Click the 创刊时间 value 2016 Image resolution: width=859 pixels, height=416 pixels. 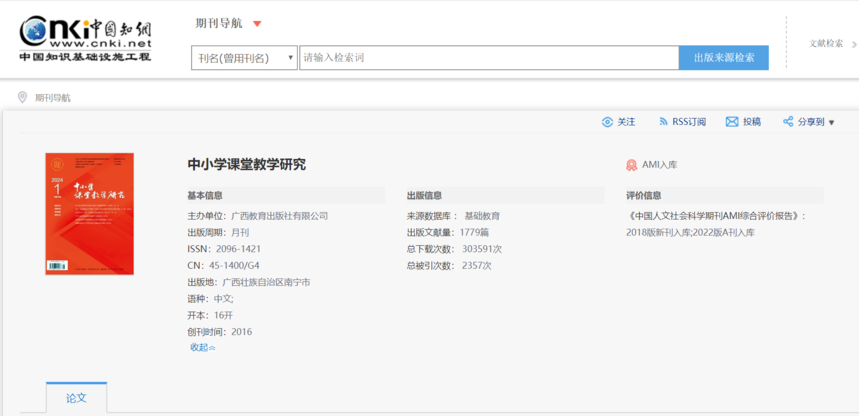(242, 332)
